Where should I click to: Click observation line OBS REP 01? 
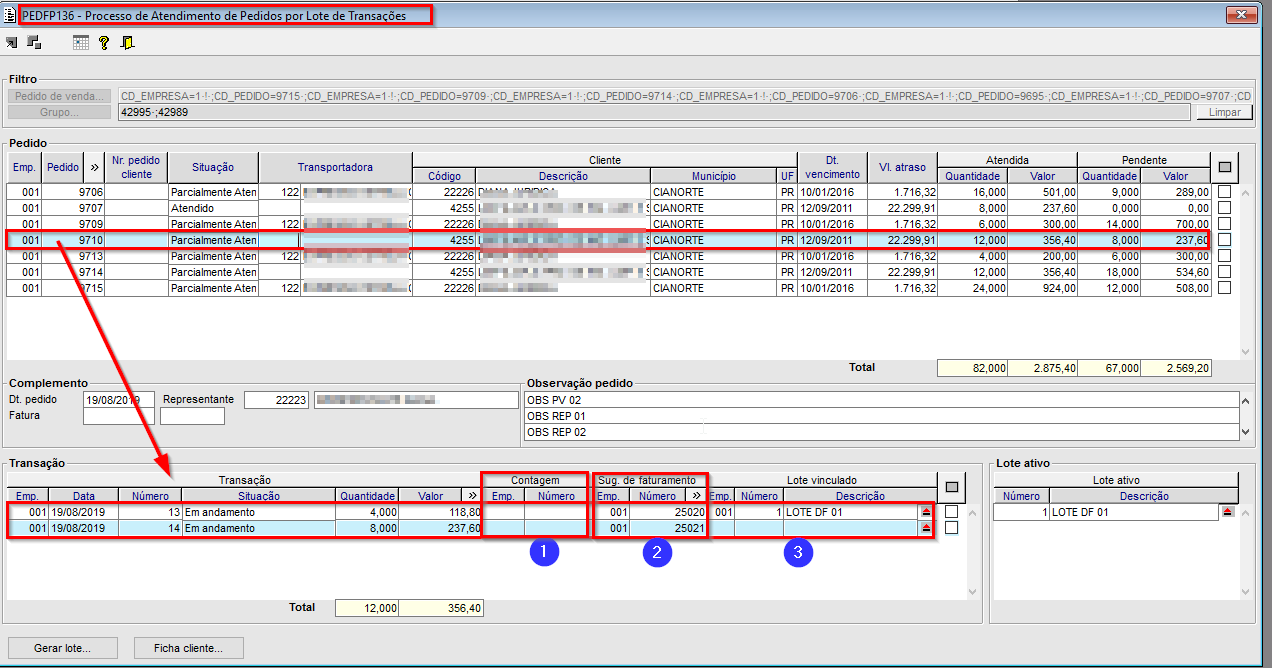pos(881,416)
